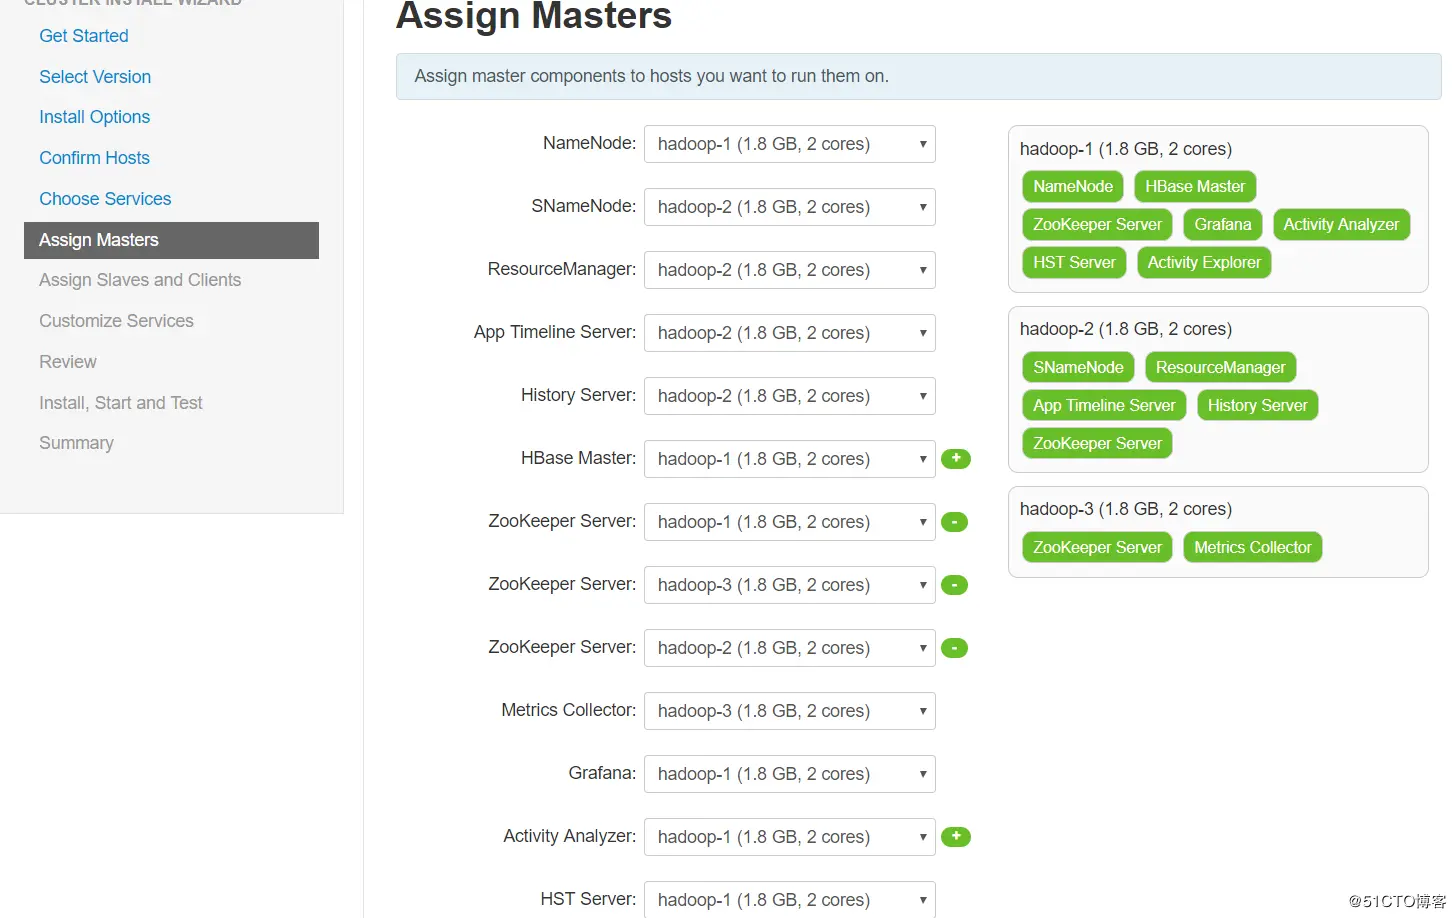
Task: Add another HBase Master with the plus button
Action: coord(956,459)
